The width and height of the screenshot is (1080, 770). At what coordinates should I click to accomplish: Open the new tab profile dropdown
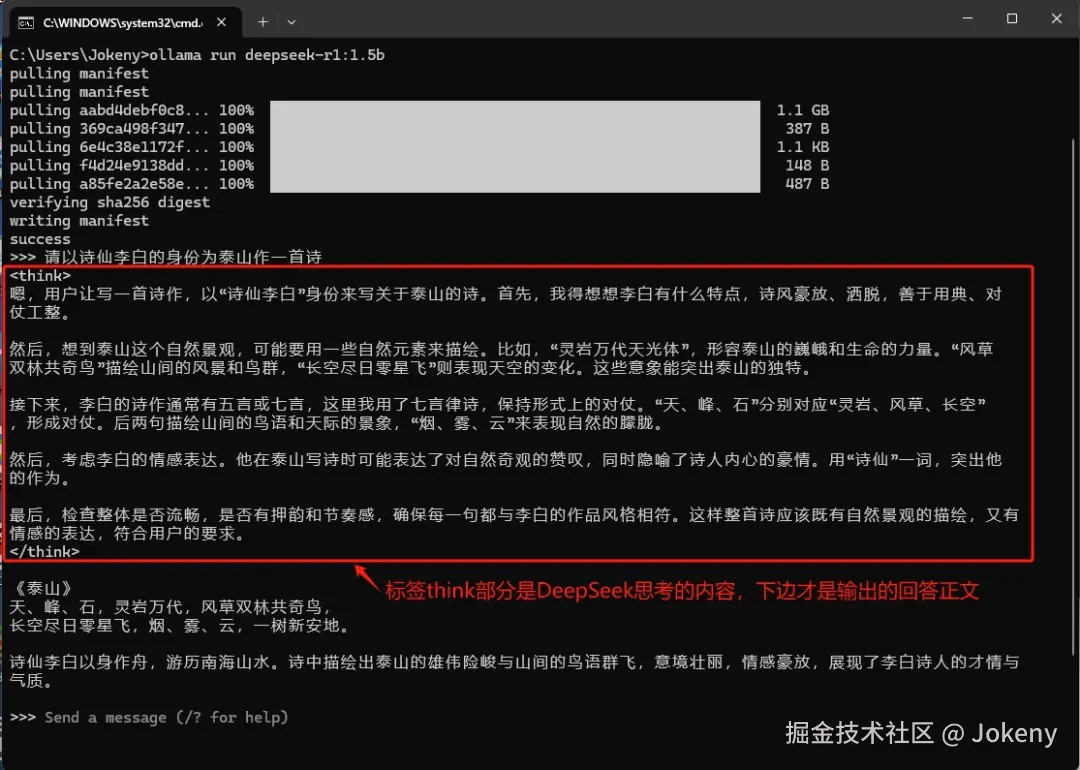click(x=291, y=23)
